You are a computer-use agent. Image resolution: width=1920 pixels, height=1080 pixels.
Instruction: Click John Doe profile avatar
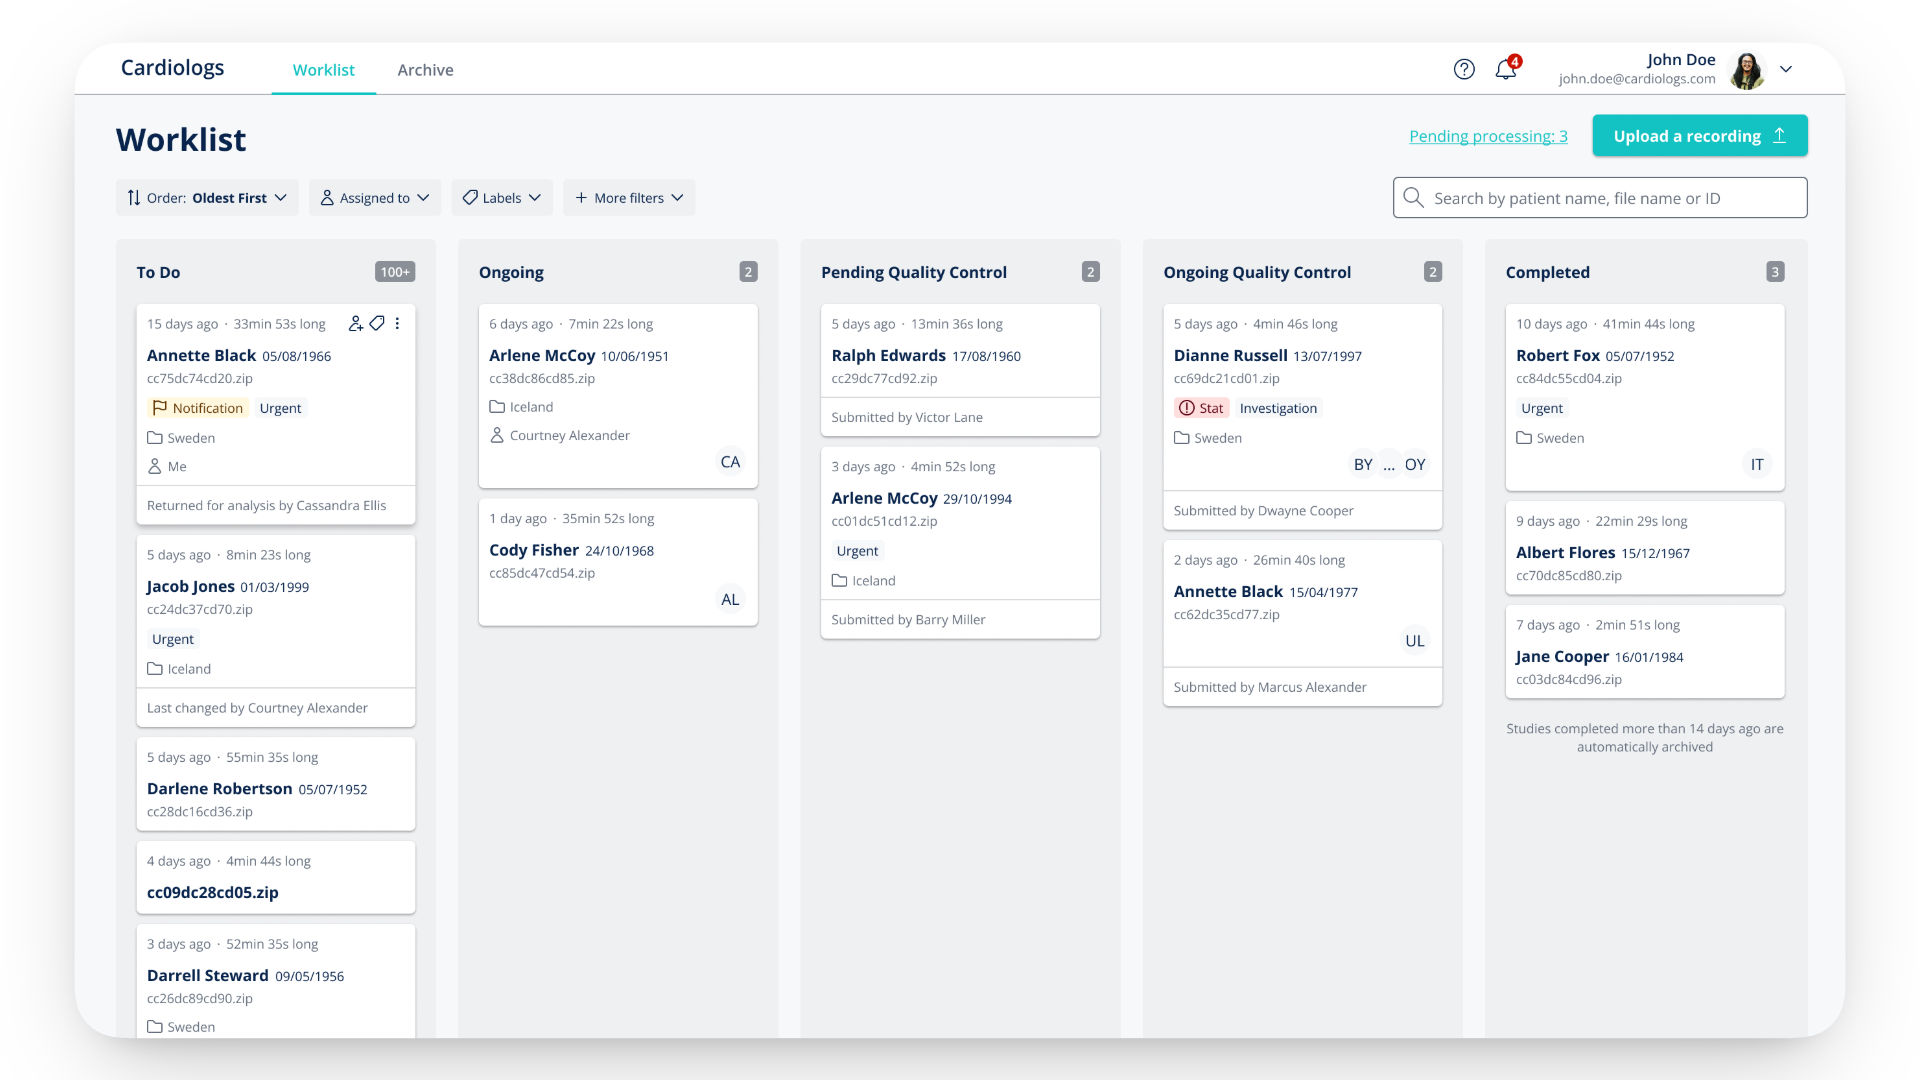coord(1747,70)
